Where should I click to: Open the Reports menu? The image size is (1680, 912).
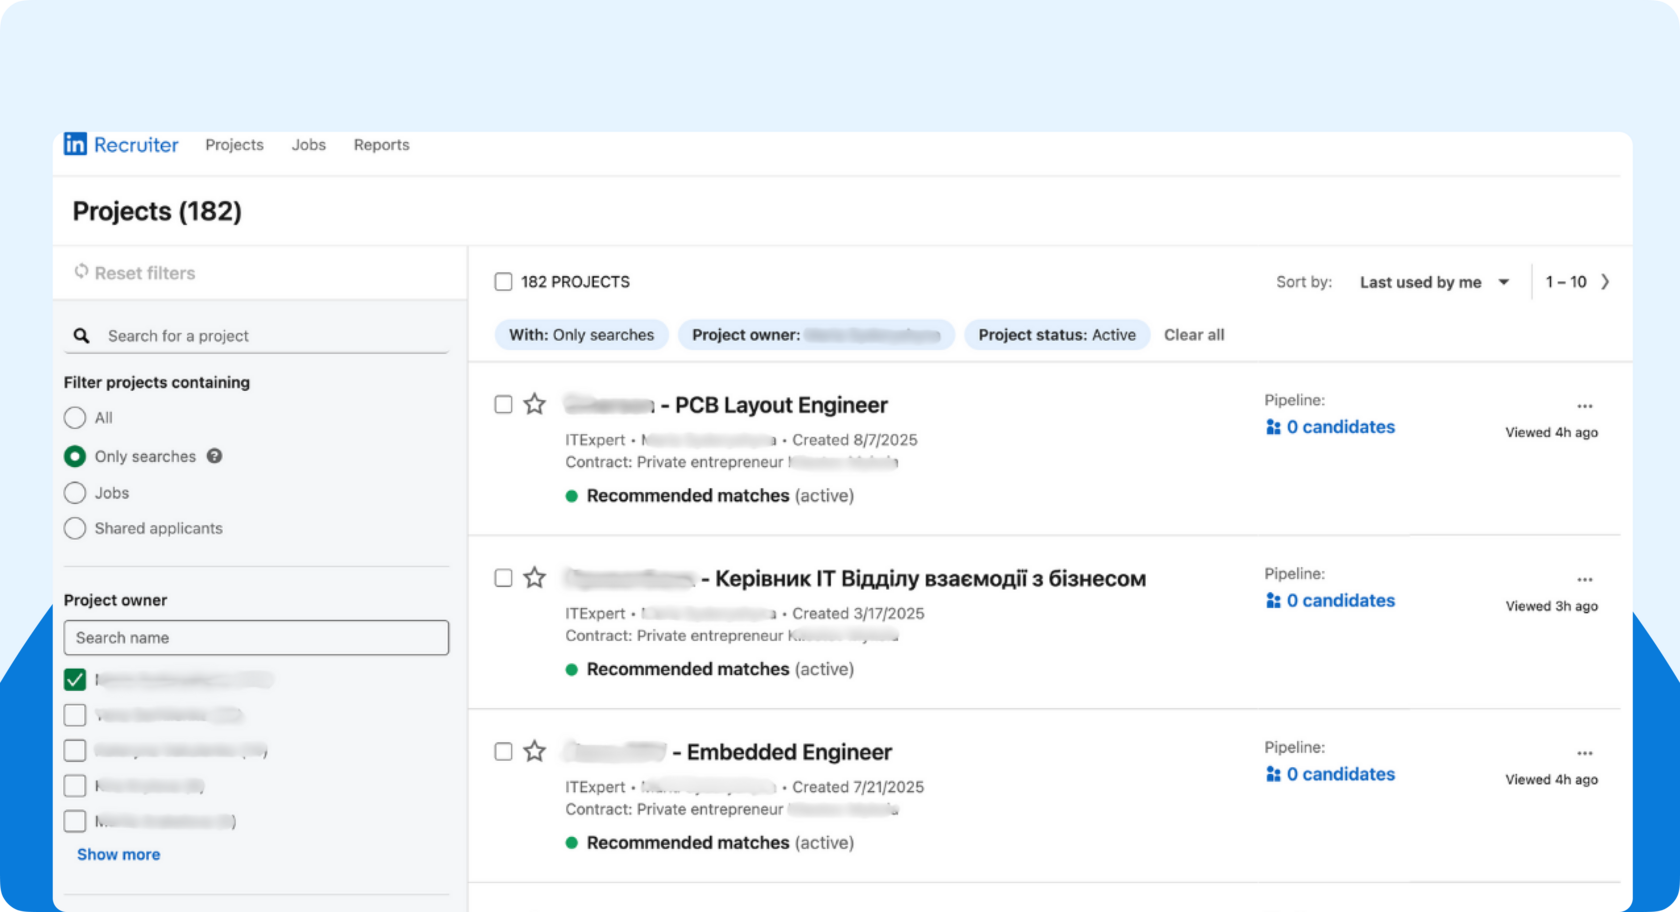382,145
